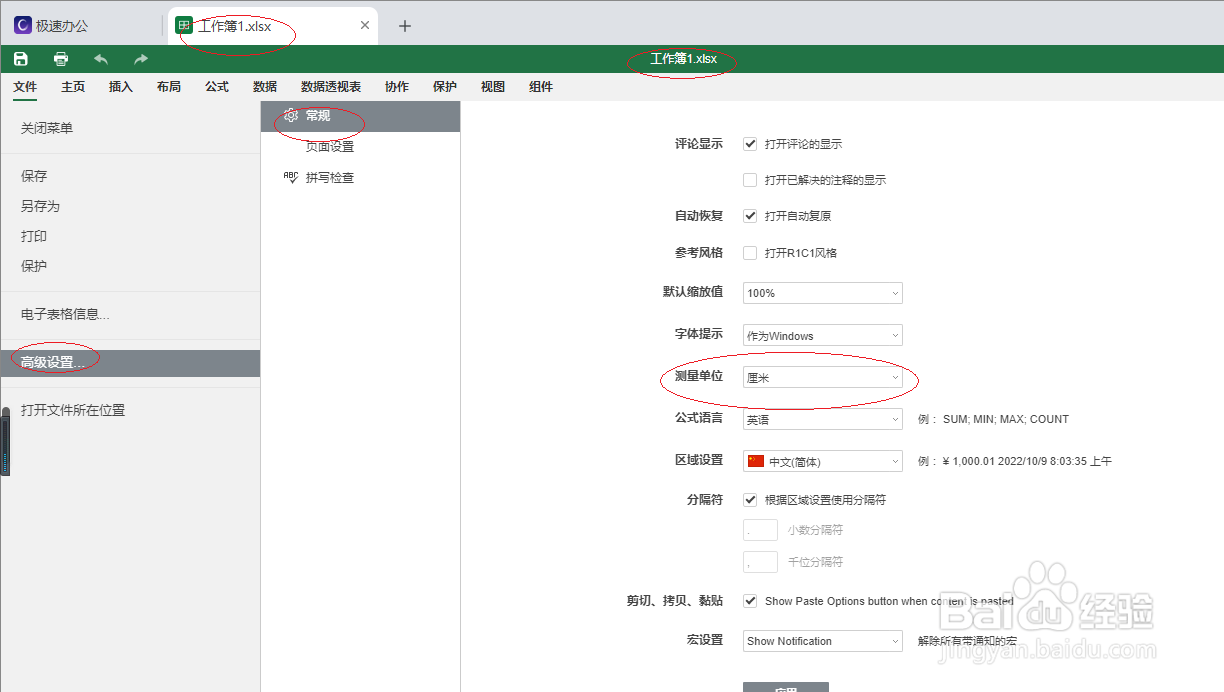
Task: Click the 小数分隔符 input field
Action: [x=760, y=530]
